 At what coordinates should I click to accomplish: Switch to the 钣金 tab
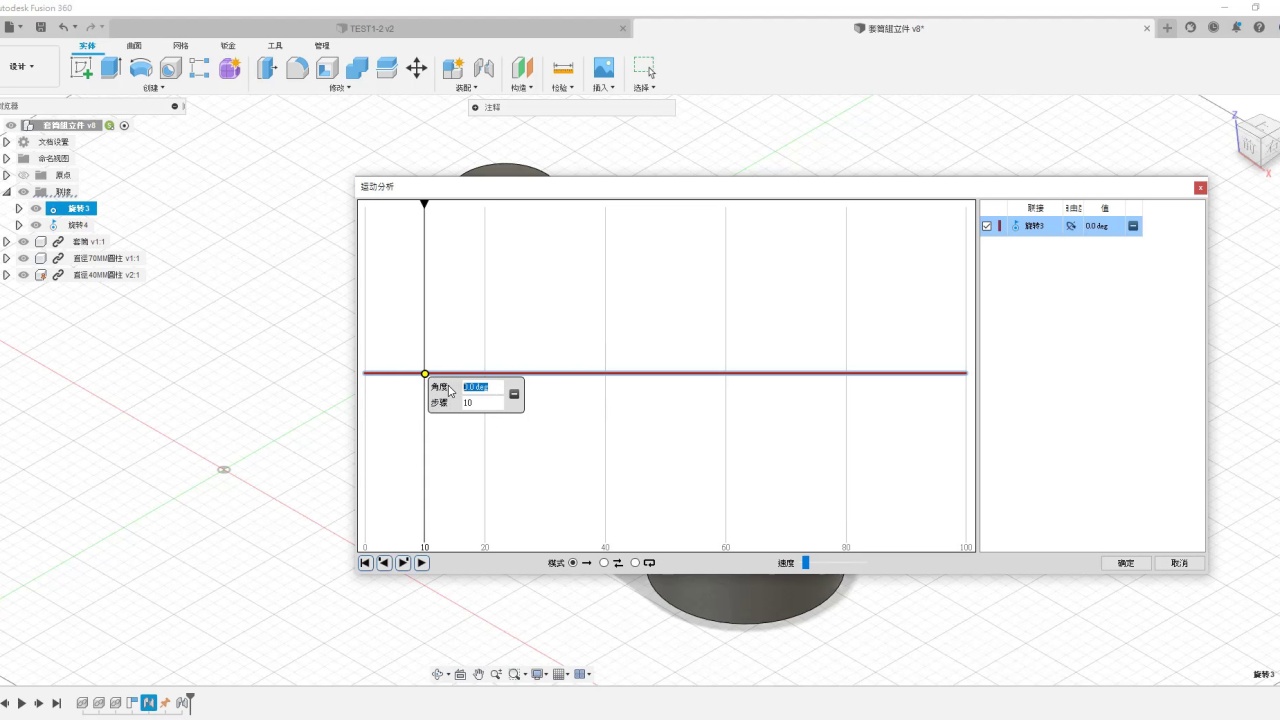[228, 46]
